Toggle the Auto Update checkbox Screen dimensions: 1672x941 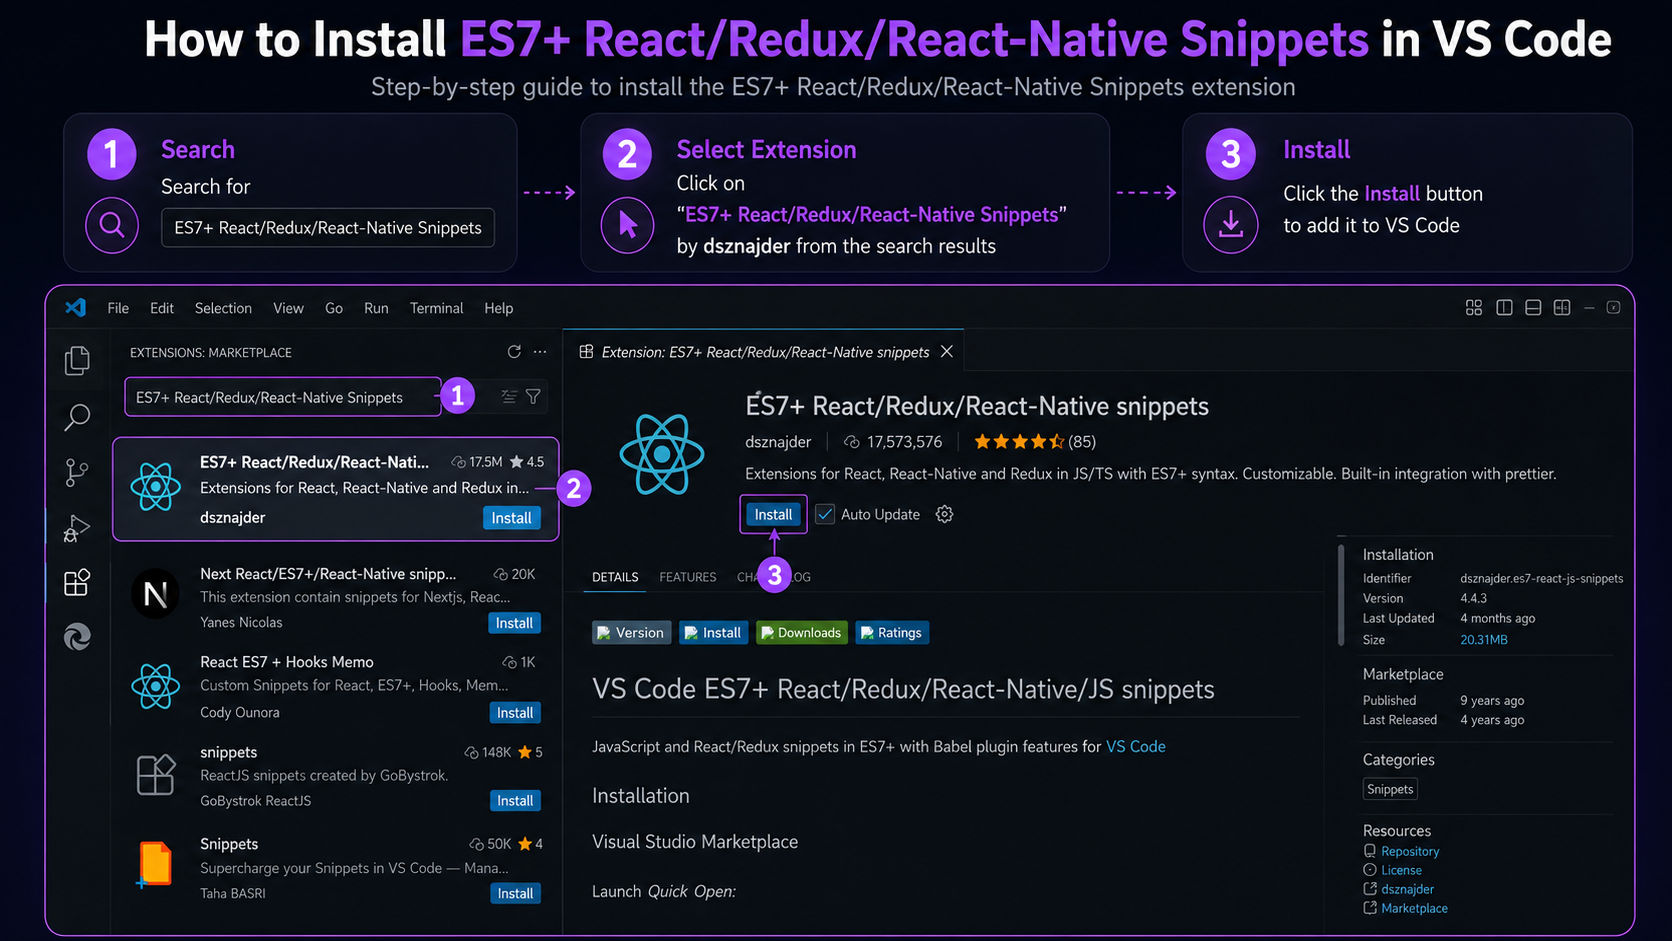click(x=825, y=514)
